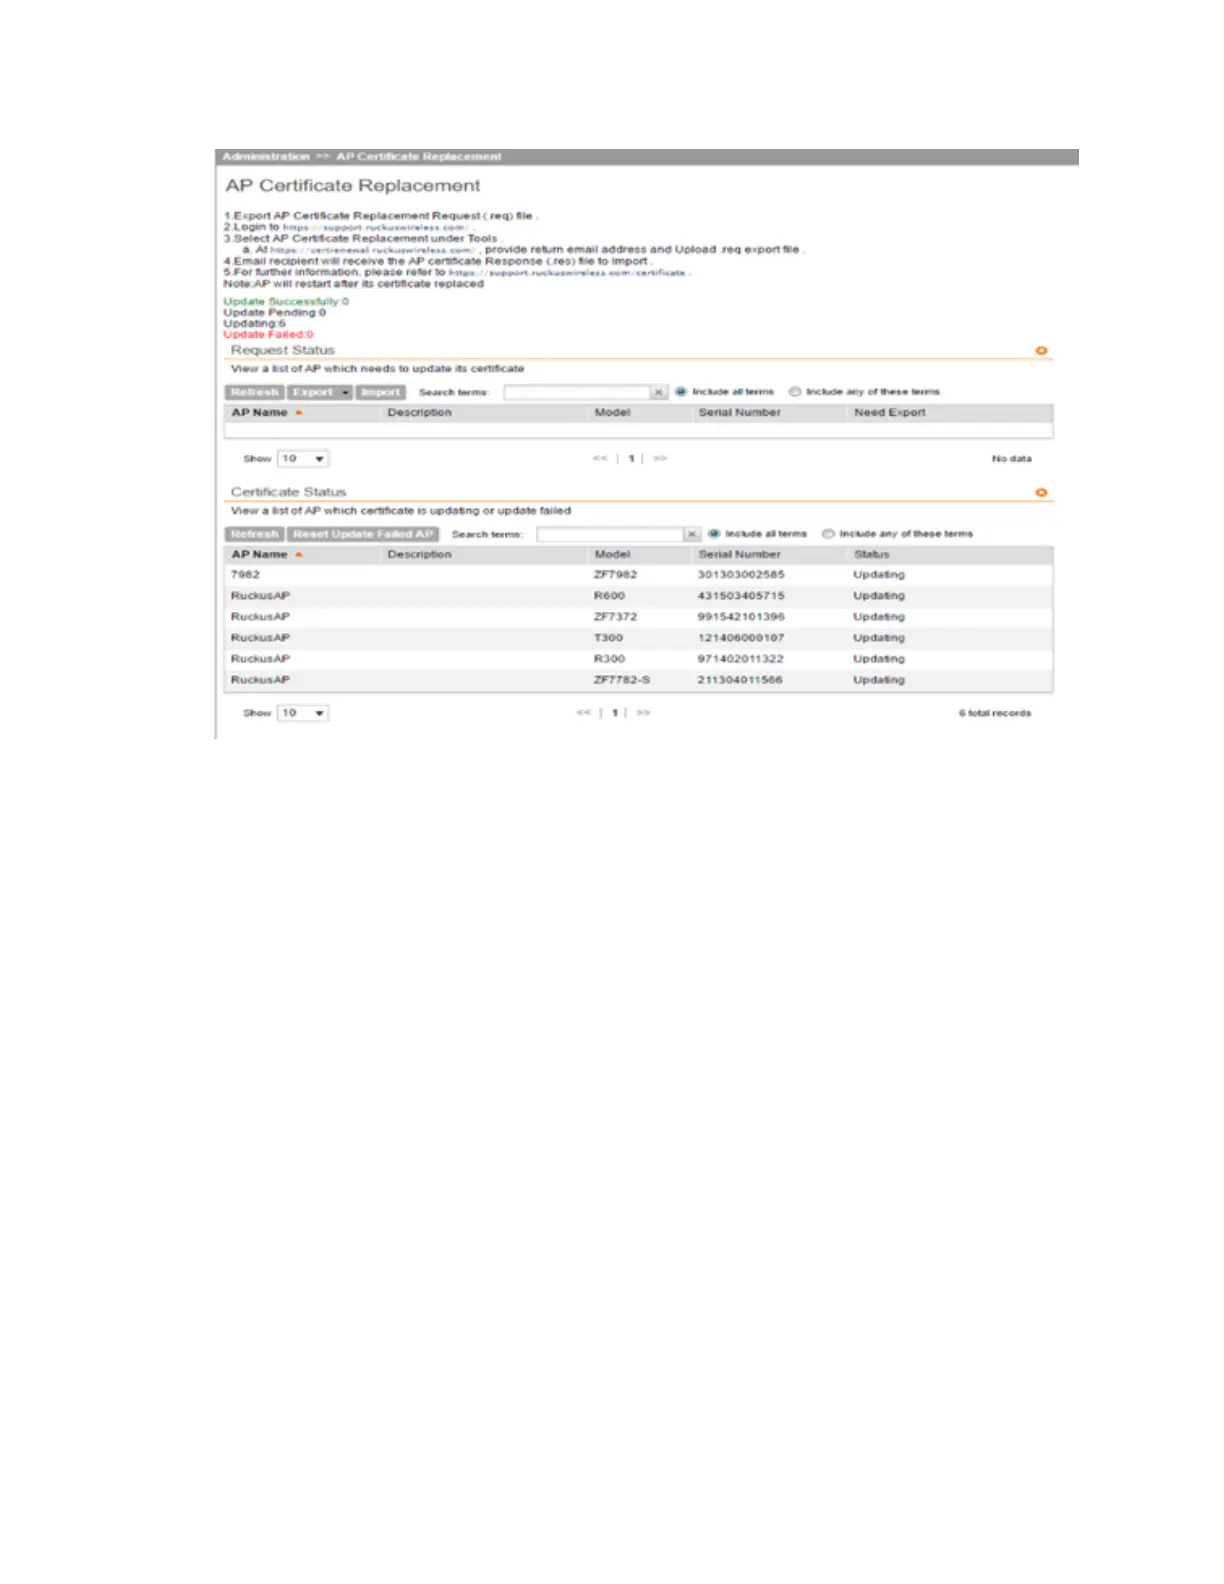Open the certrenewal.ruckuswireless.com link
This screenshot has width=1224, height=1584.
tap(373, 250)
